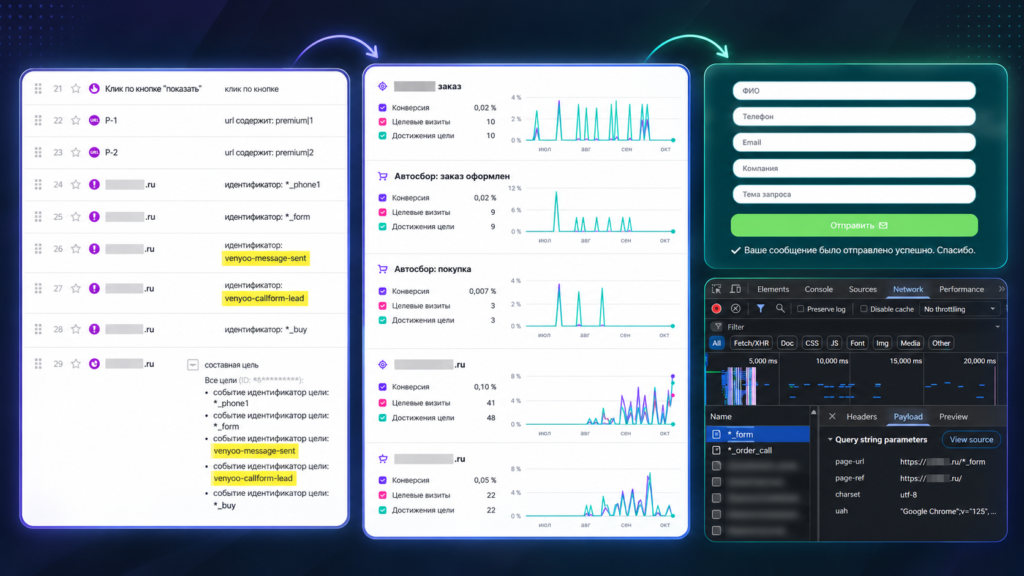This screenshot has width=1024, height=576.
Task: Star goal number 21 as favorite
Action: click(76, 88)
